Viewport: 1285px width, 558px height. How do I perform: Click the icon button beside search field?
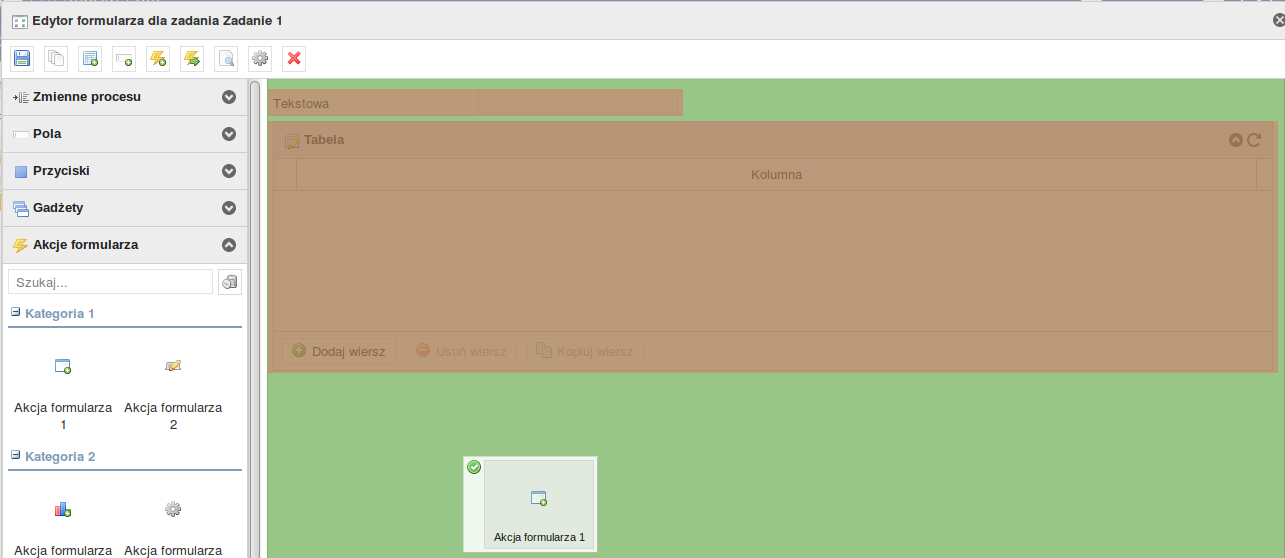click(x=230, y=282)
